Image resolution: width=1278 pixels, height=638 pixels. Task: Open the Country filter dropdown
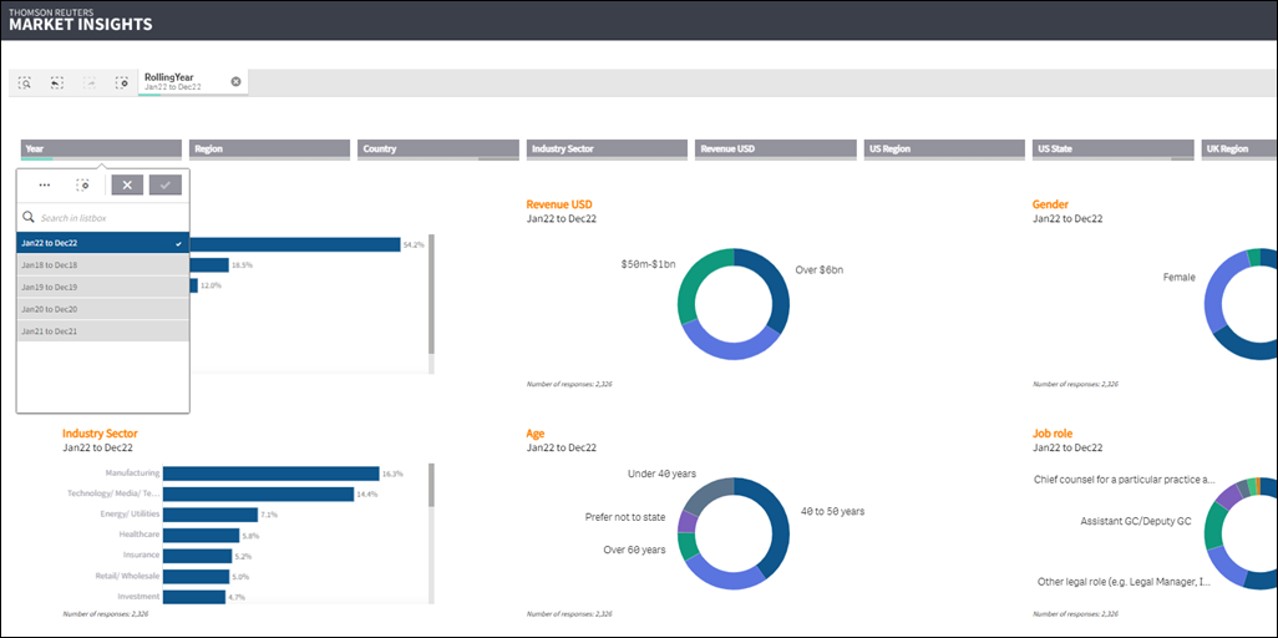click(x=438, y=149)
